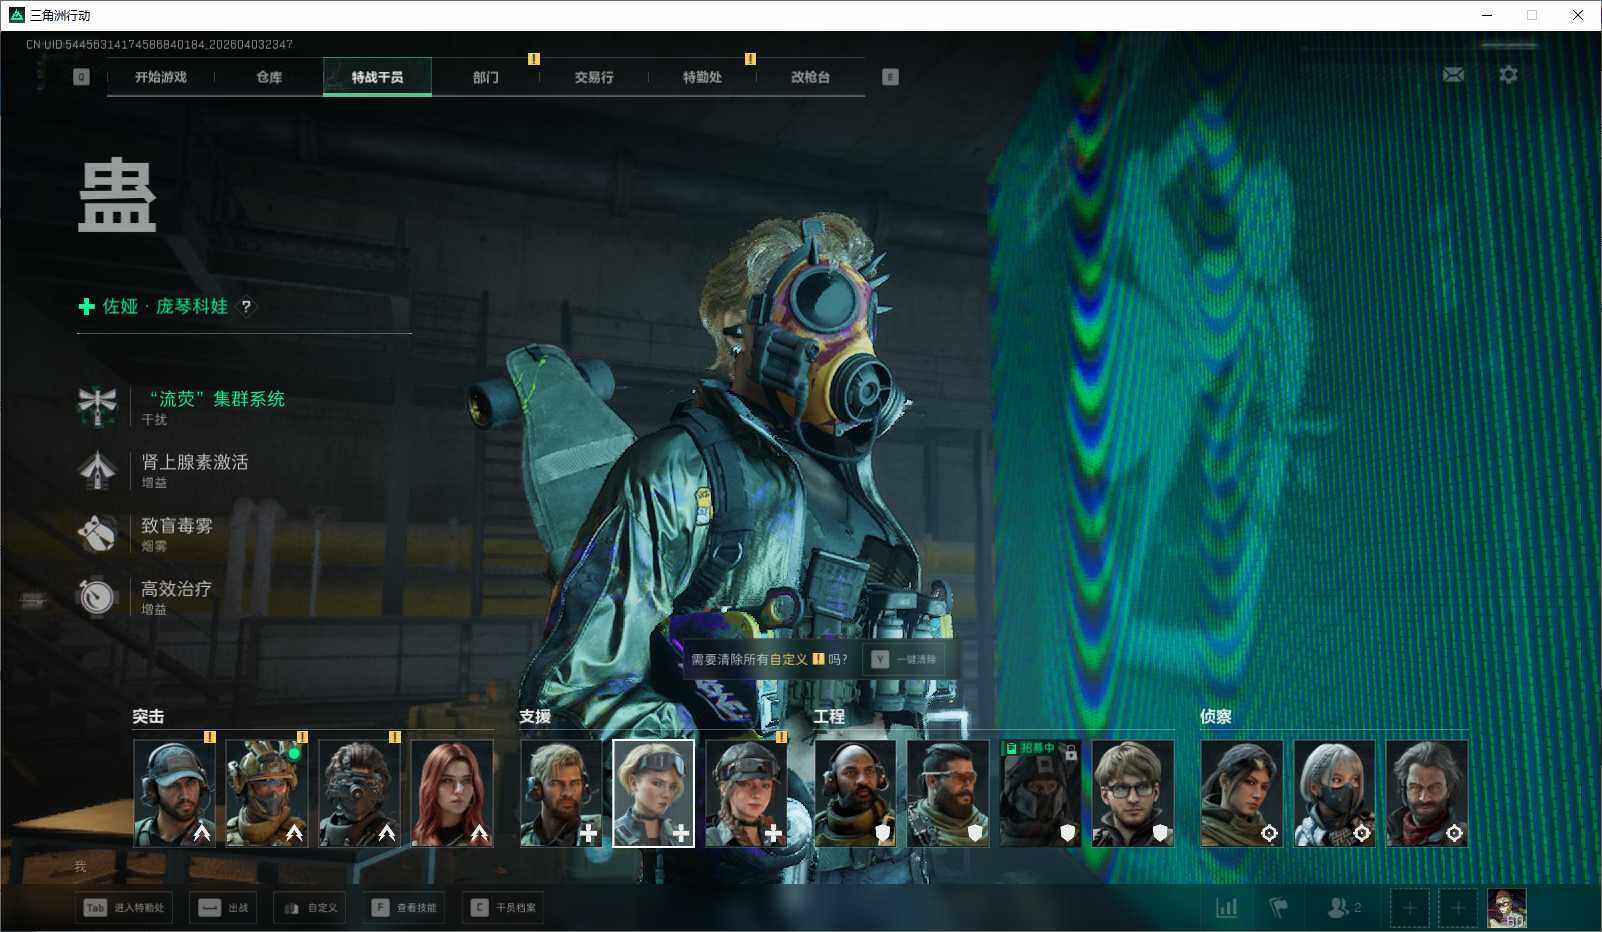Click the 查看技能 button

pyautogui.click(x=404, y=908)
